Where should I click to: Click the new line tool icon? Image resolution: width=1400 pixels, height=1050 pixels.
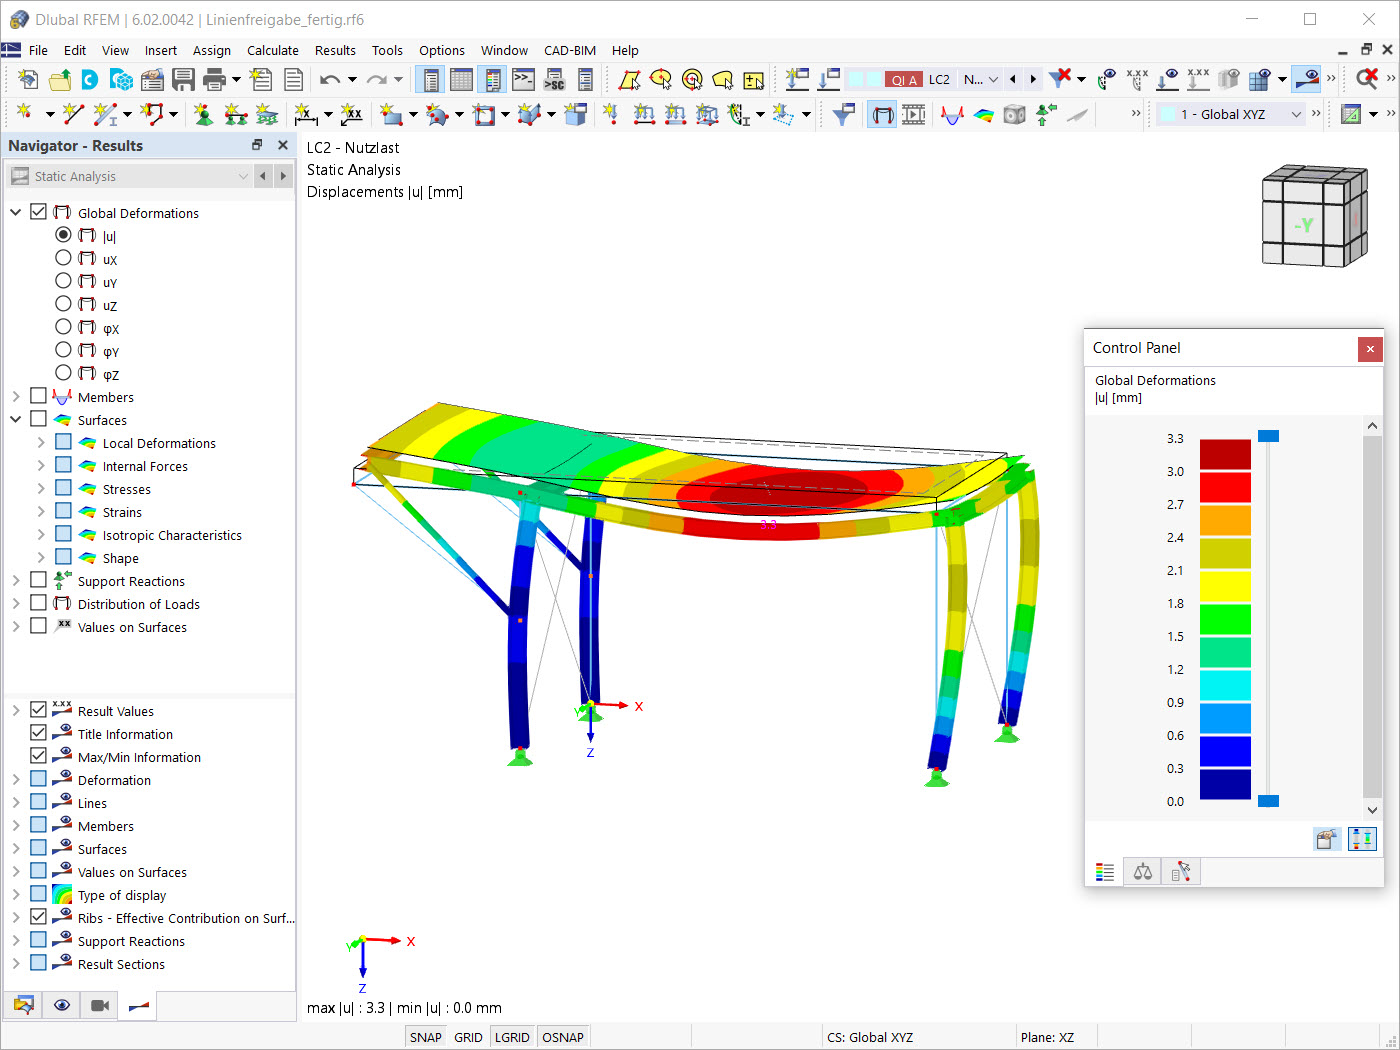click(x=73, y=115)
